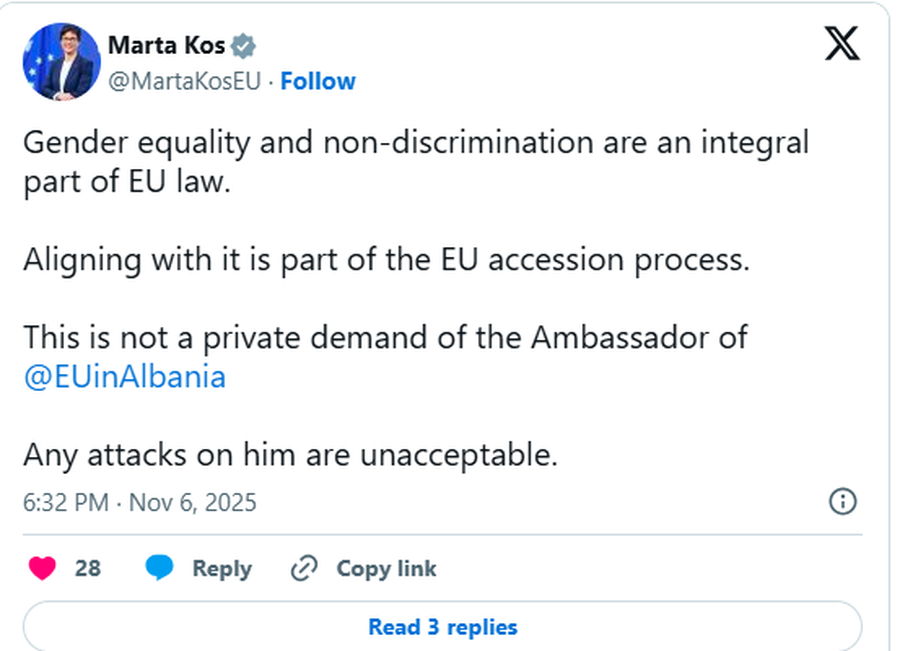Select the blue reply speech bubble icon

pos(159,568)
